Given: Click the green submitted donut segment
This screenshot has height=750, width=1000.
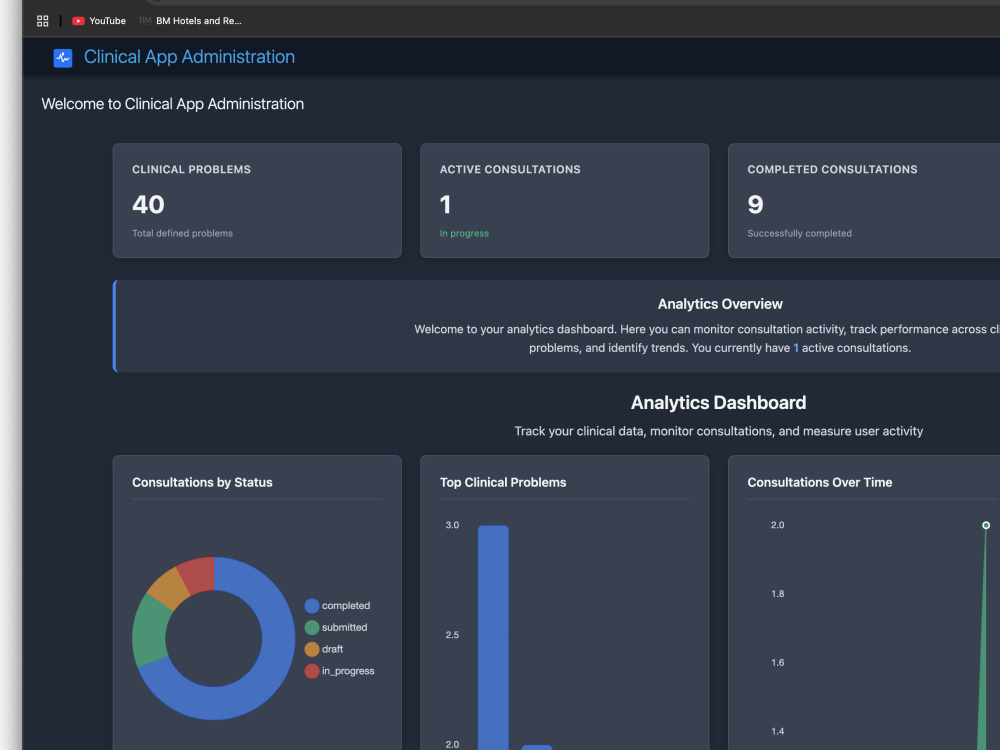Looking at the screenshot, I should tap(151, 631).
